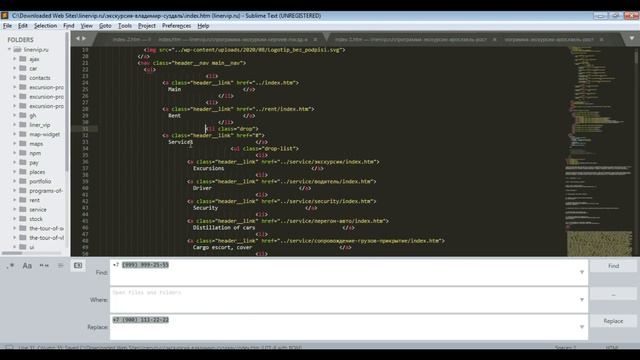Select the programs-of- folder label
The height and width of the screenshot is (360, 640).
tap(46, 191)
